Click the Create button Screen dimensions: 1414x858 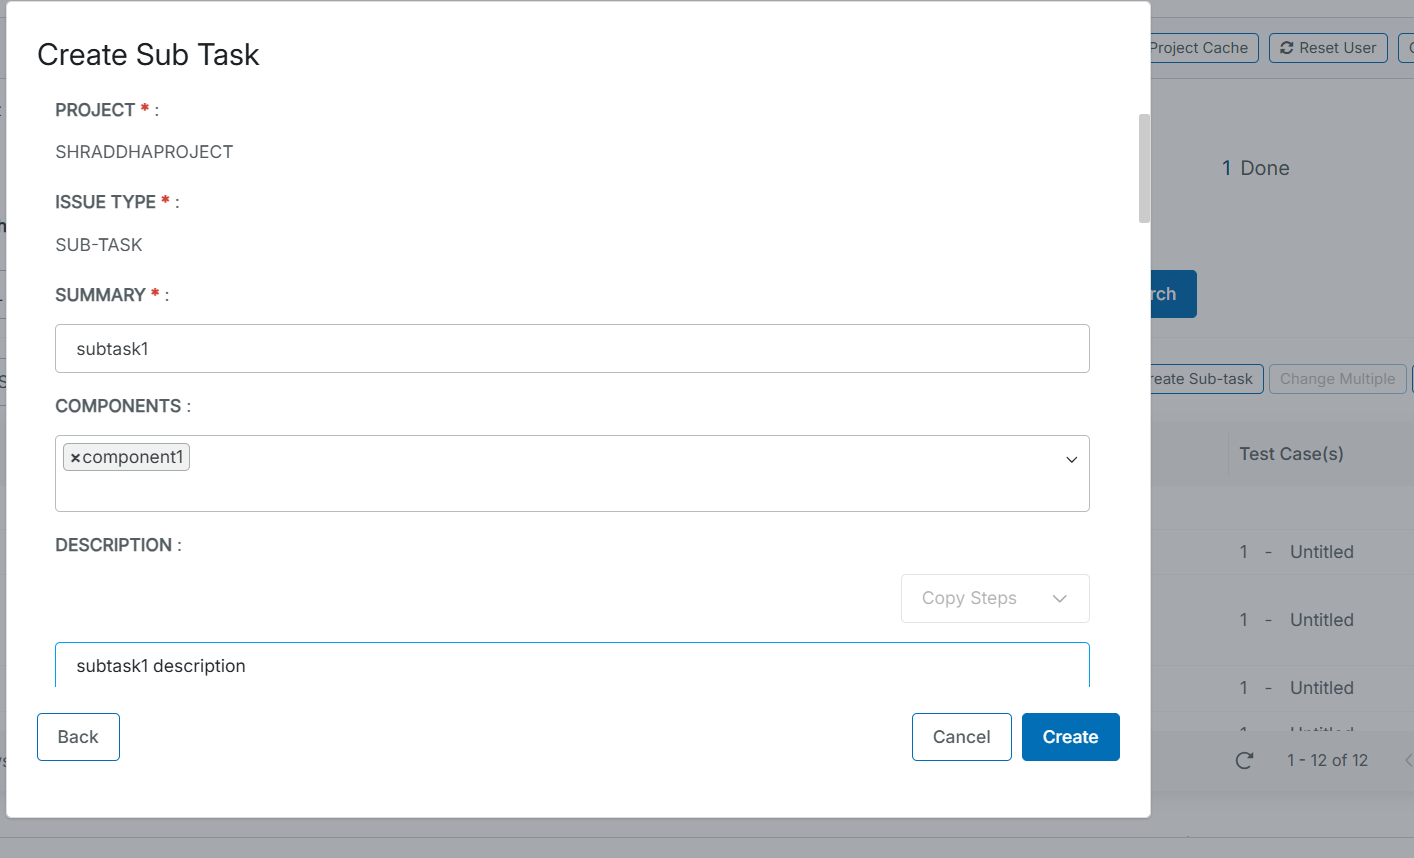1070,737
